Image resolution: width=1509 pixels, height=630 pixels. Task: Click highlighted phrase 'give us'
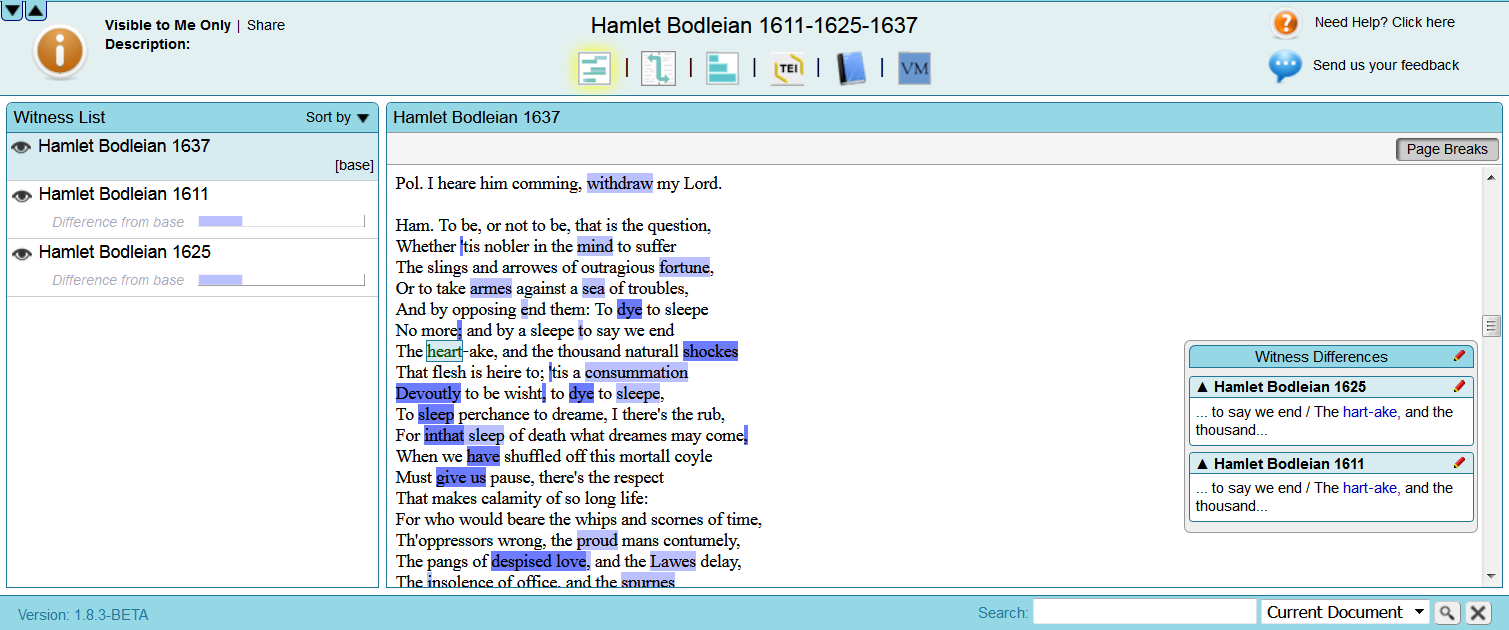(461, 477)
